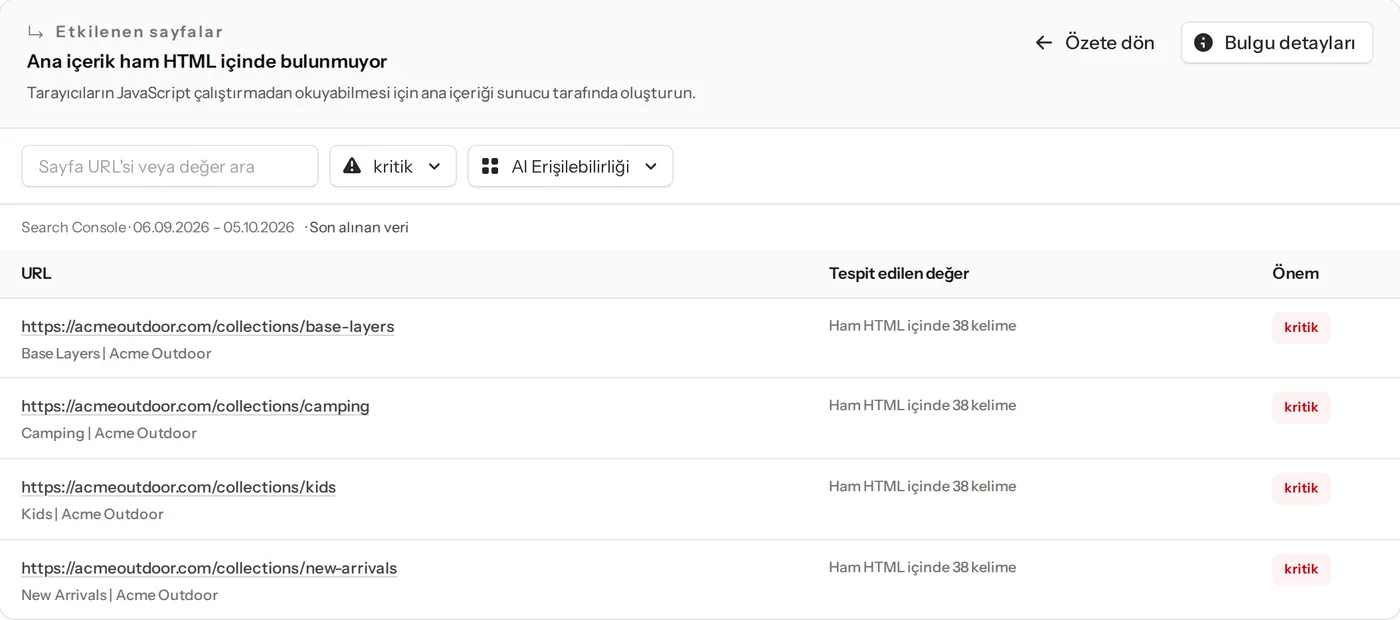Click the detected value in camping row
1400x620 pixels.
[x=922, y=405]
